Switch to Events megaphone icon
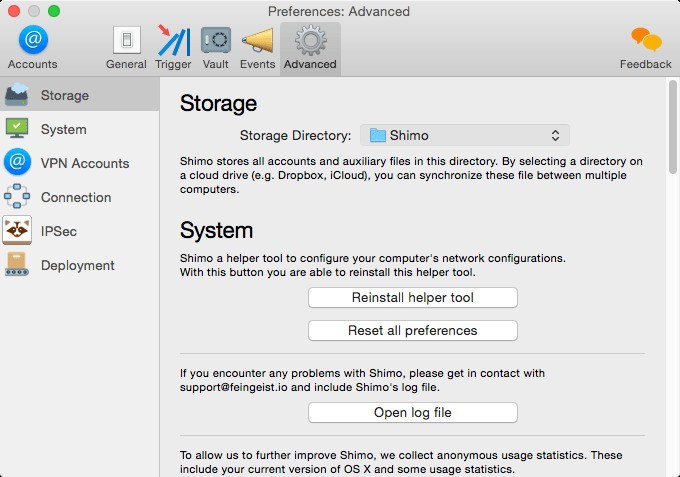This screenshot has height=477, width=680. click(257, 41)
